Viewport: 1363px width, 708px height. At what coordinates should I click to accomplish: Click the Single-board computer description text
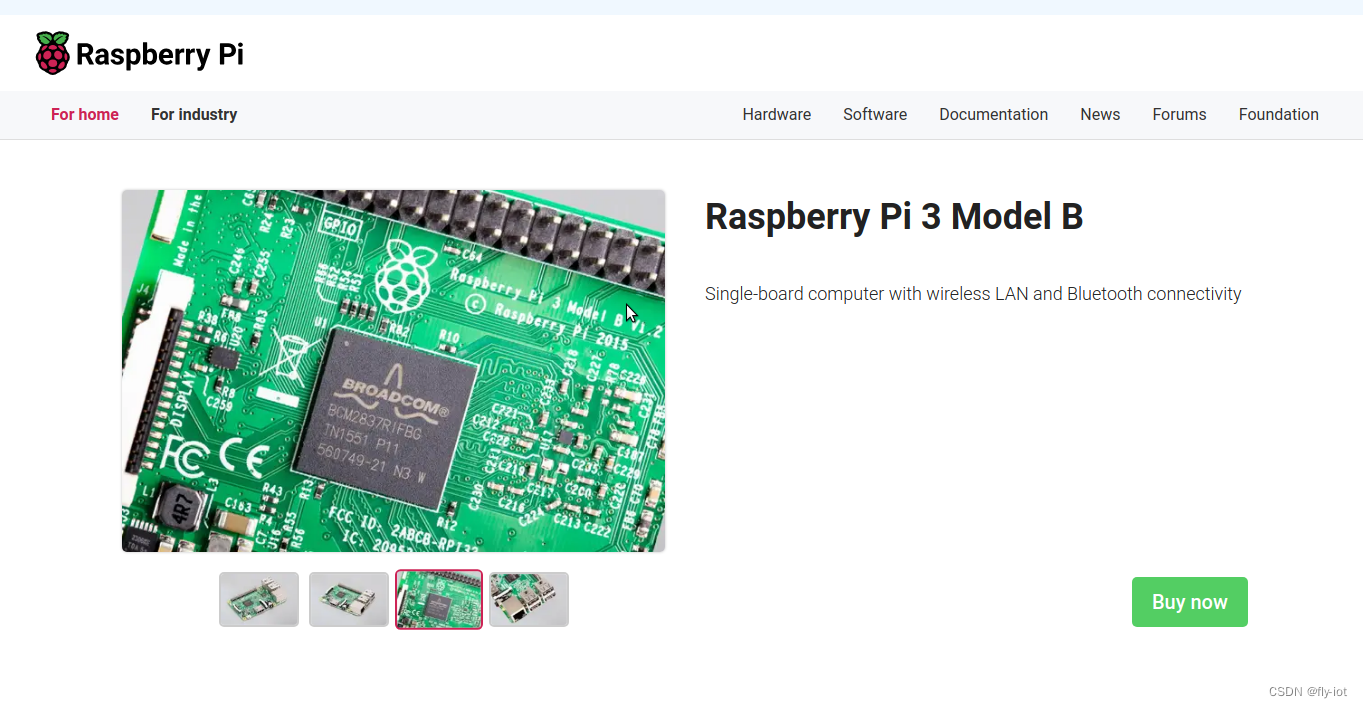(973, 294)
